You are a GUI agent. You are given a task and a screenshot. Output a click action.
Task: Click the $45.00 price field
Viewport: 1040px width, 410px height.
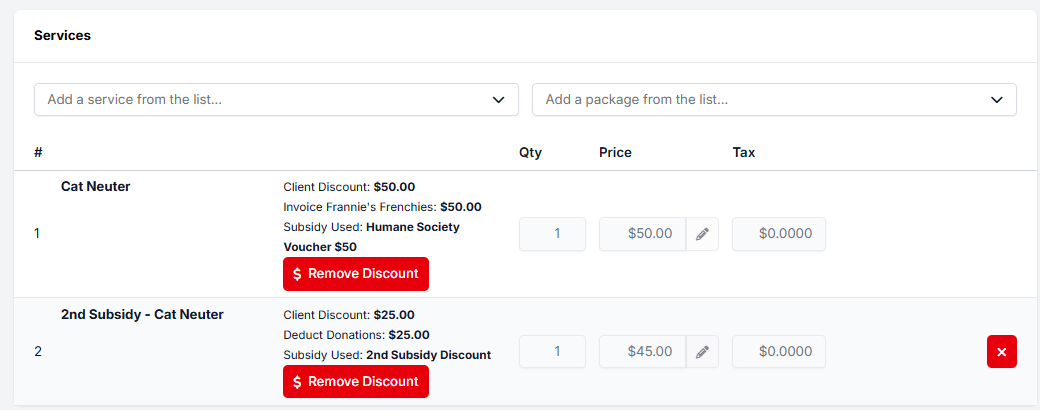coord(642,352)
